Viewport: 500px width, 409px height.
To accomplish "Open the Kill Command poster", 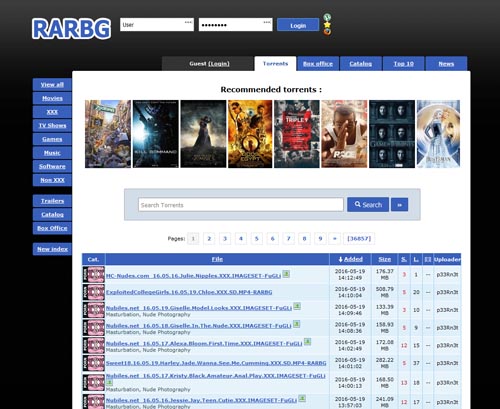I will (x=156, y=134).
